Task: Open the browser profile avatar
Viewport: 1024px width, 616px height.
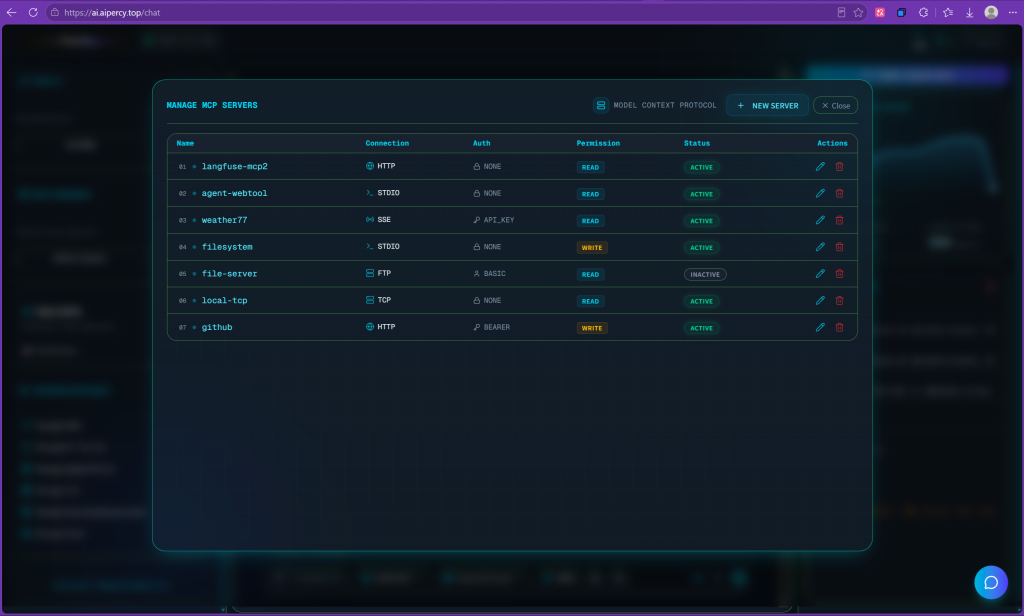Action: [x=991, y=12]
